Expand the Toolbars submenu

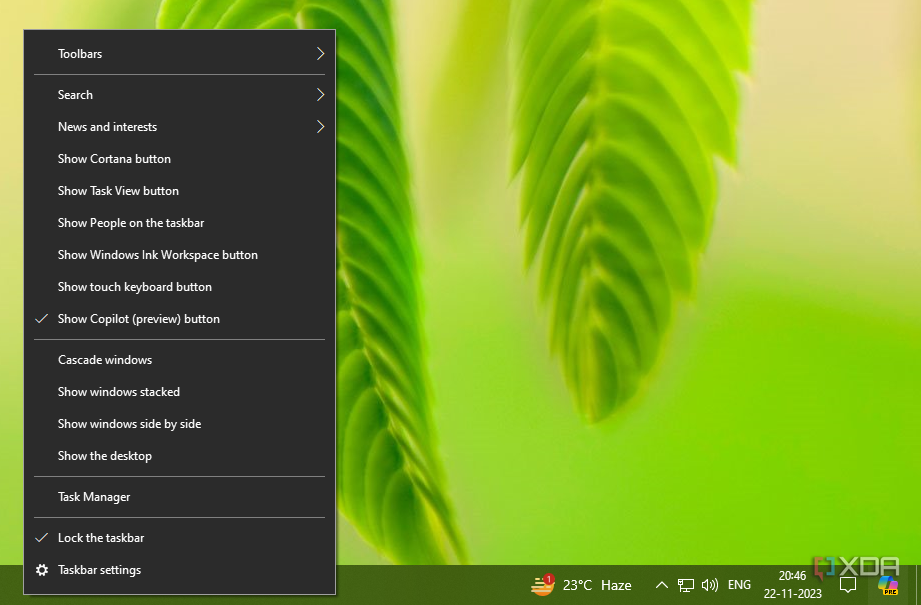pos(179,54)
